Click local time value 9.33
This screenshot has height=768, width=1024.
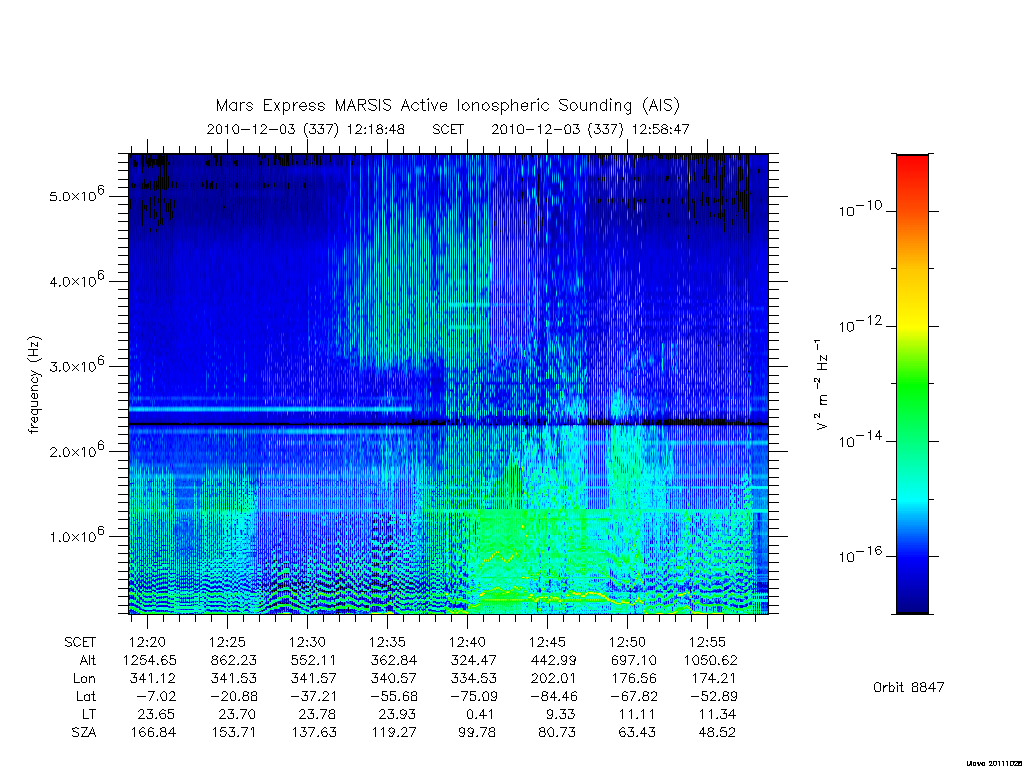(562, 714)
